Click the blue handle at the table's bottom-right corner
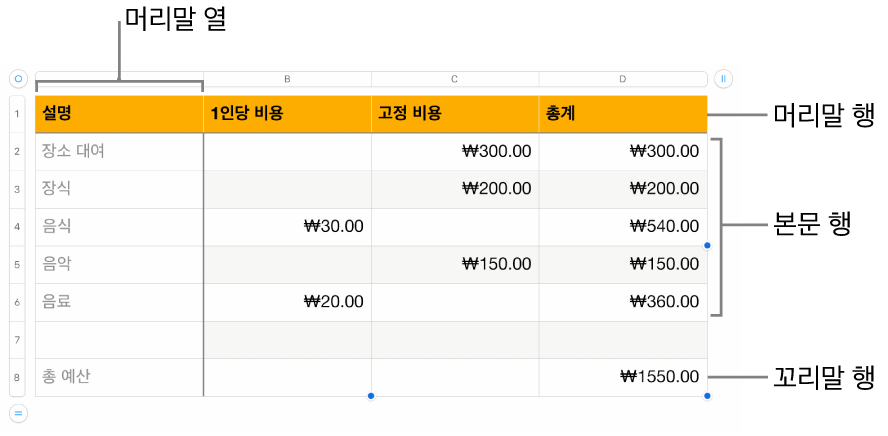This screenshot has height=436, width=888. click(x=708, y=397)
